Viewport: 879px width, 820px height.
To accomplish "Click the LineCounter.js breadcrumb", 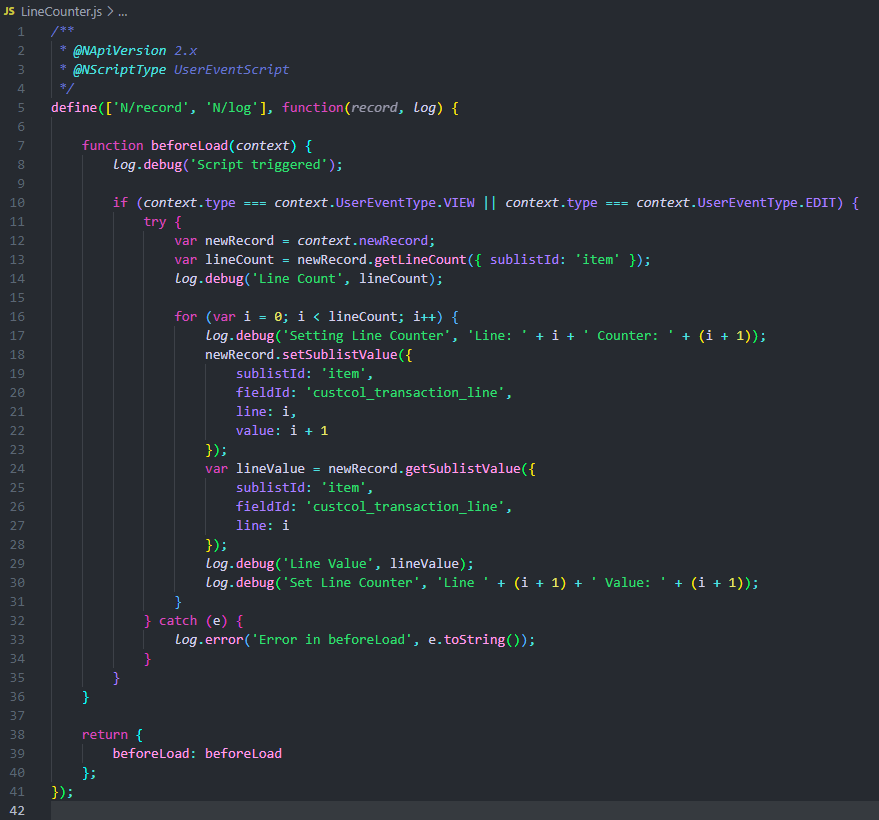I will (x=62, y=11).
